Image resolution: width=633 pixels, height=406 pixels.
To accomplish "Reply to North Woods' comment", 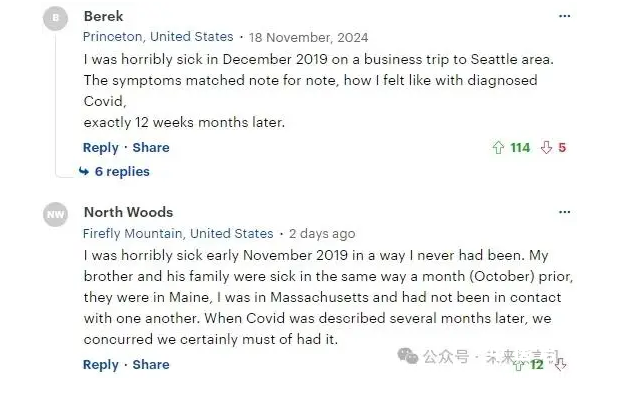I will [101, 365].
